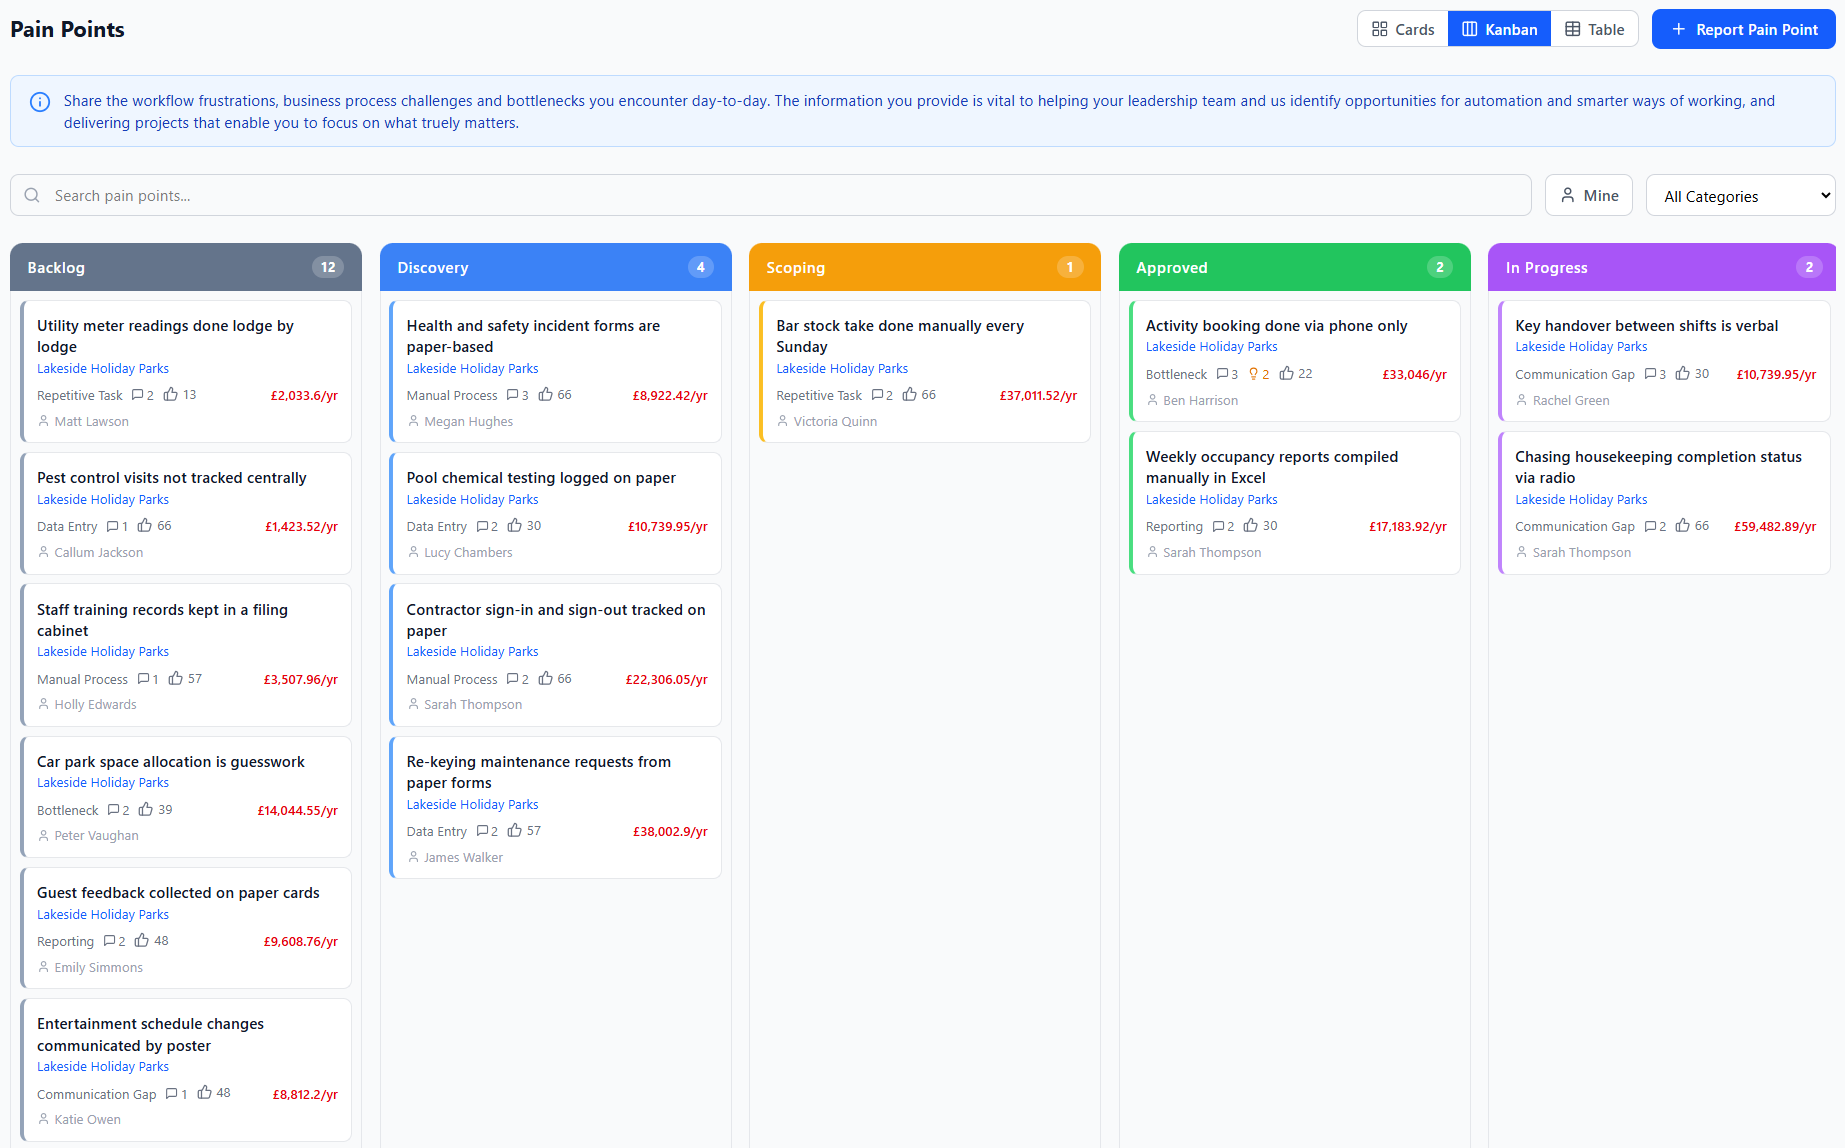Switch to the Cards view
The width and height of the screenshot is (1845, 1148).
tap(1402, 29)
